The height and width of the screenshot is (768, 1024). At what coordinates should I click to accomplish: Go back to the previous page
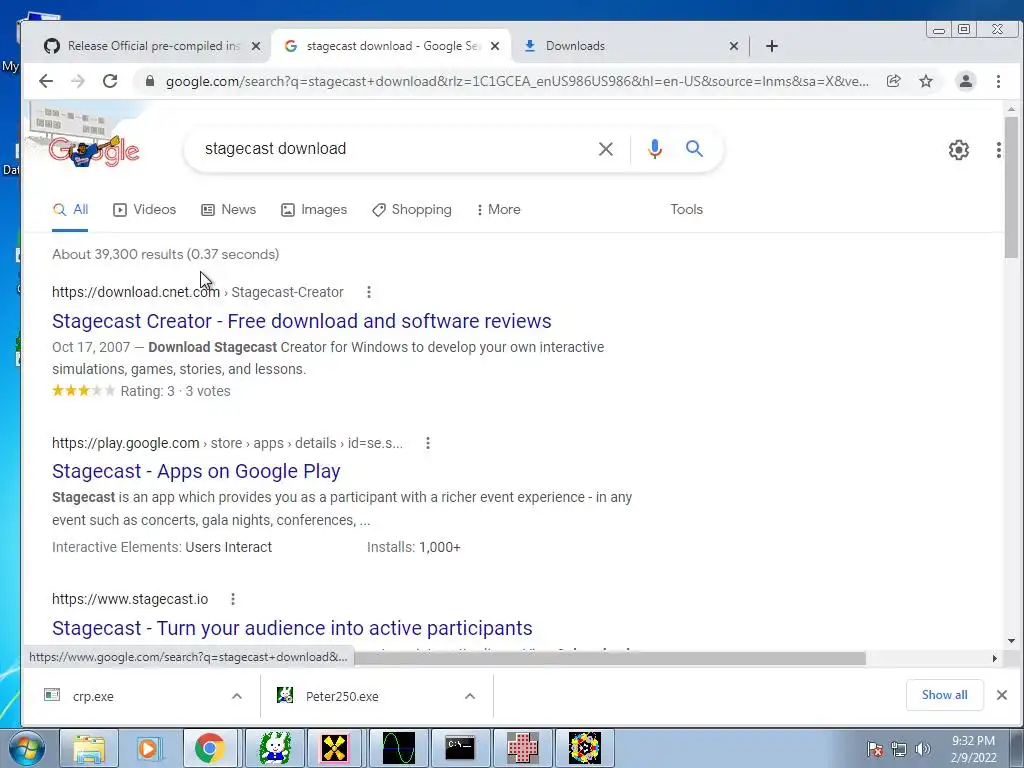point(46,81)
